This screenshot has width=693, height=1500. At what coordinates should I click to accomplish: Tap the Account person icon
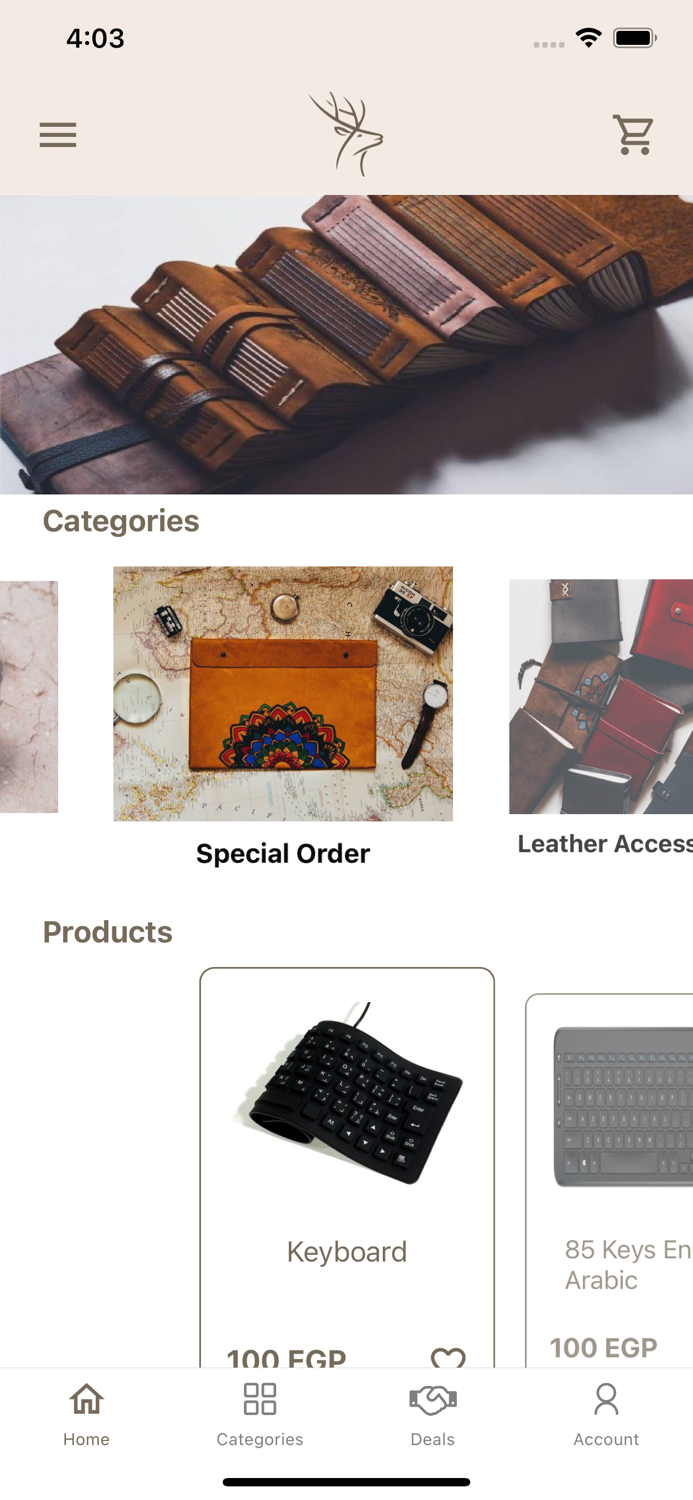point(606,1399)
